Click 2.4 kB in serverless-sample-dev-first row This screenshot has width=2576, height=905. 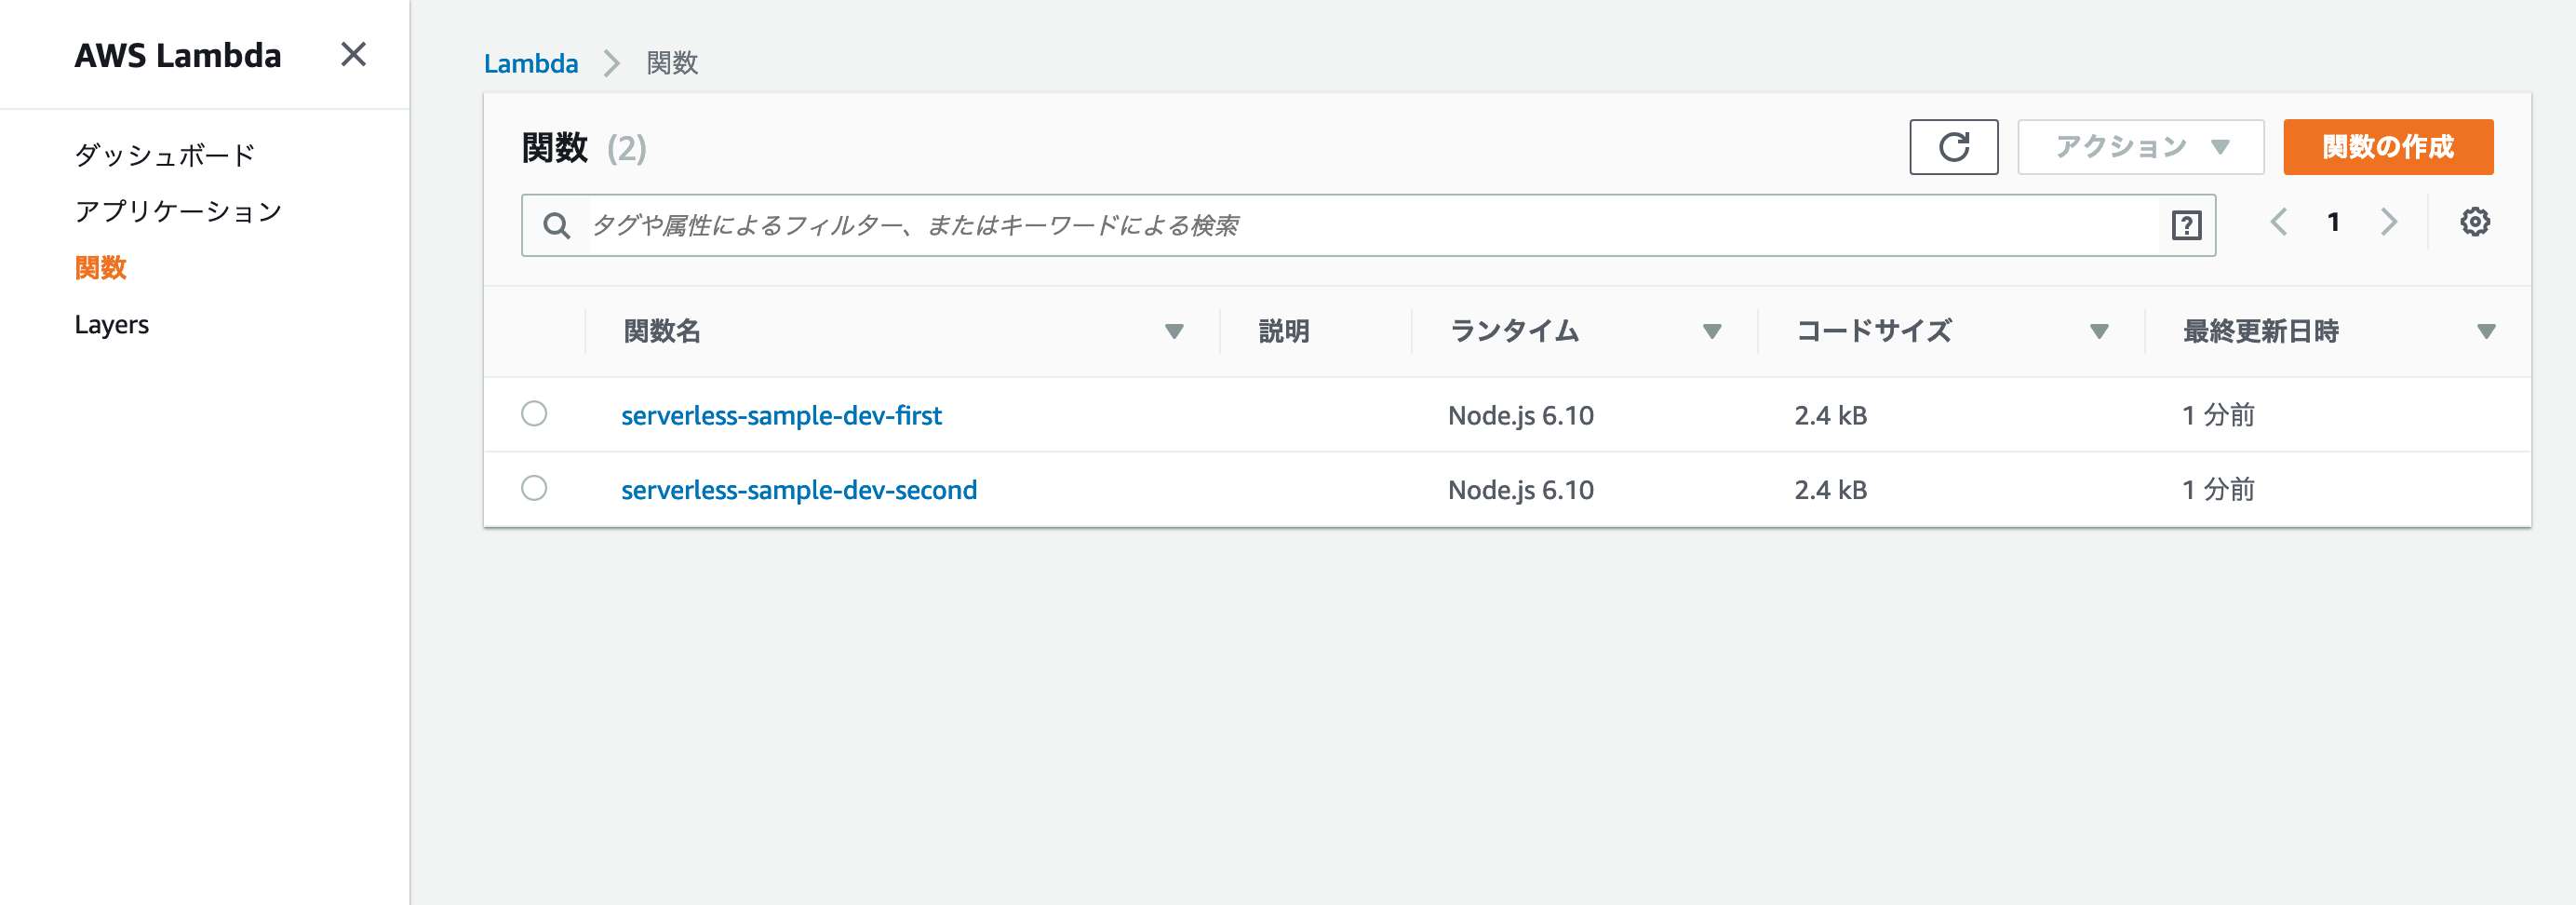click(x=1830, y=415)
